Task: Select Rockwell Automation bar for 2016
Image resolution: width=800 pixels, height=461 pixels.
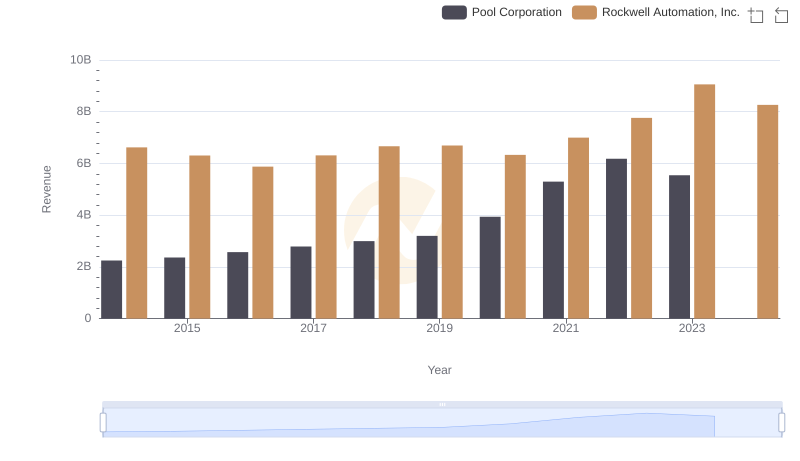Action: pyautogui.click(x=263, y=243)
